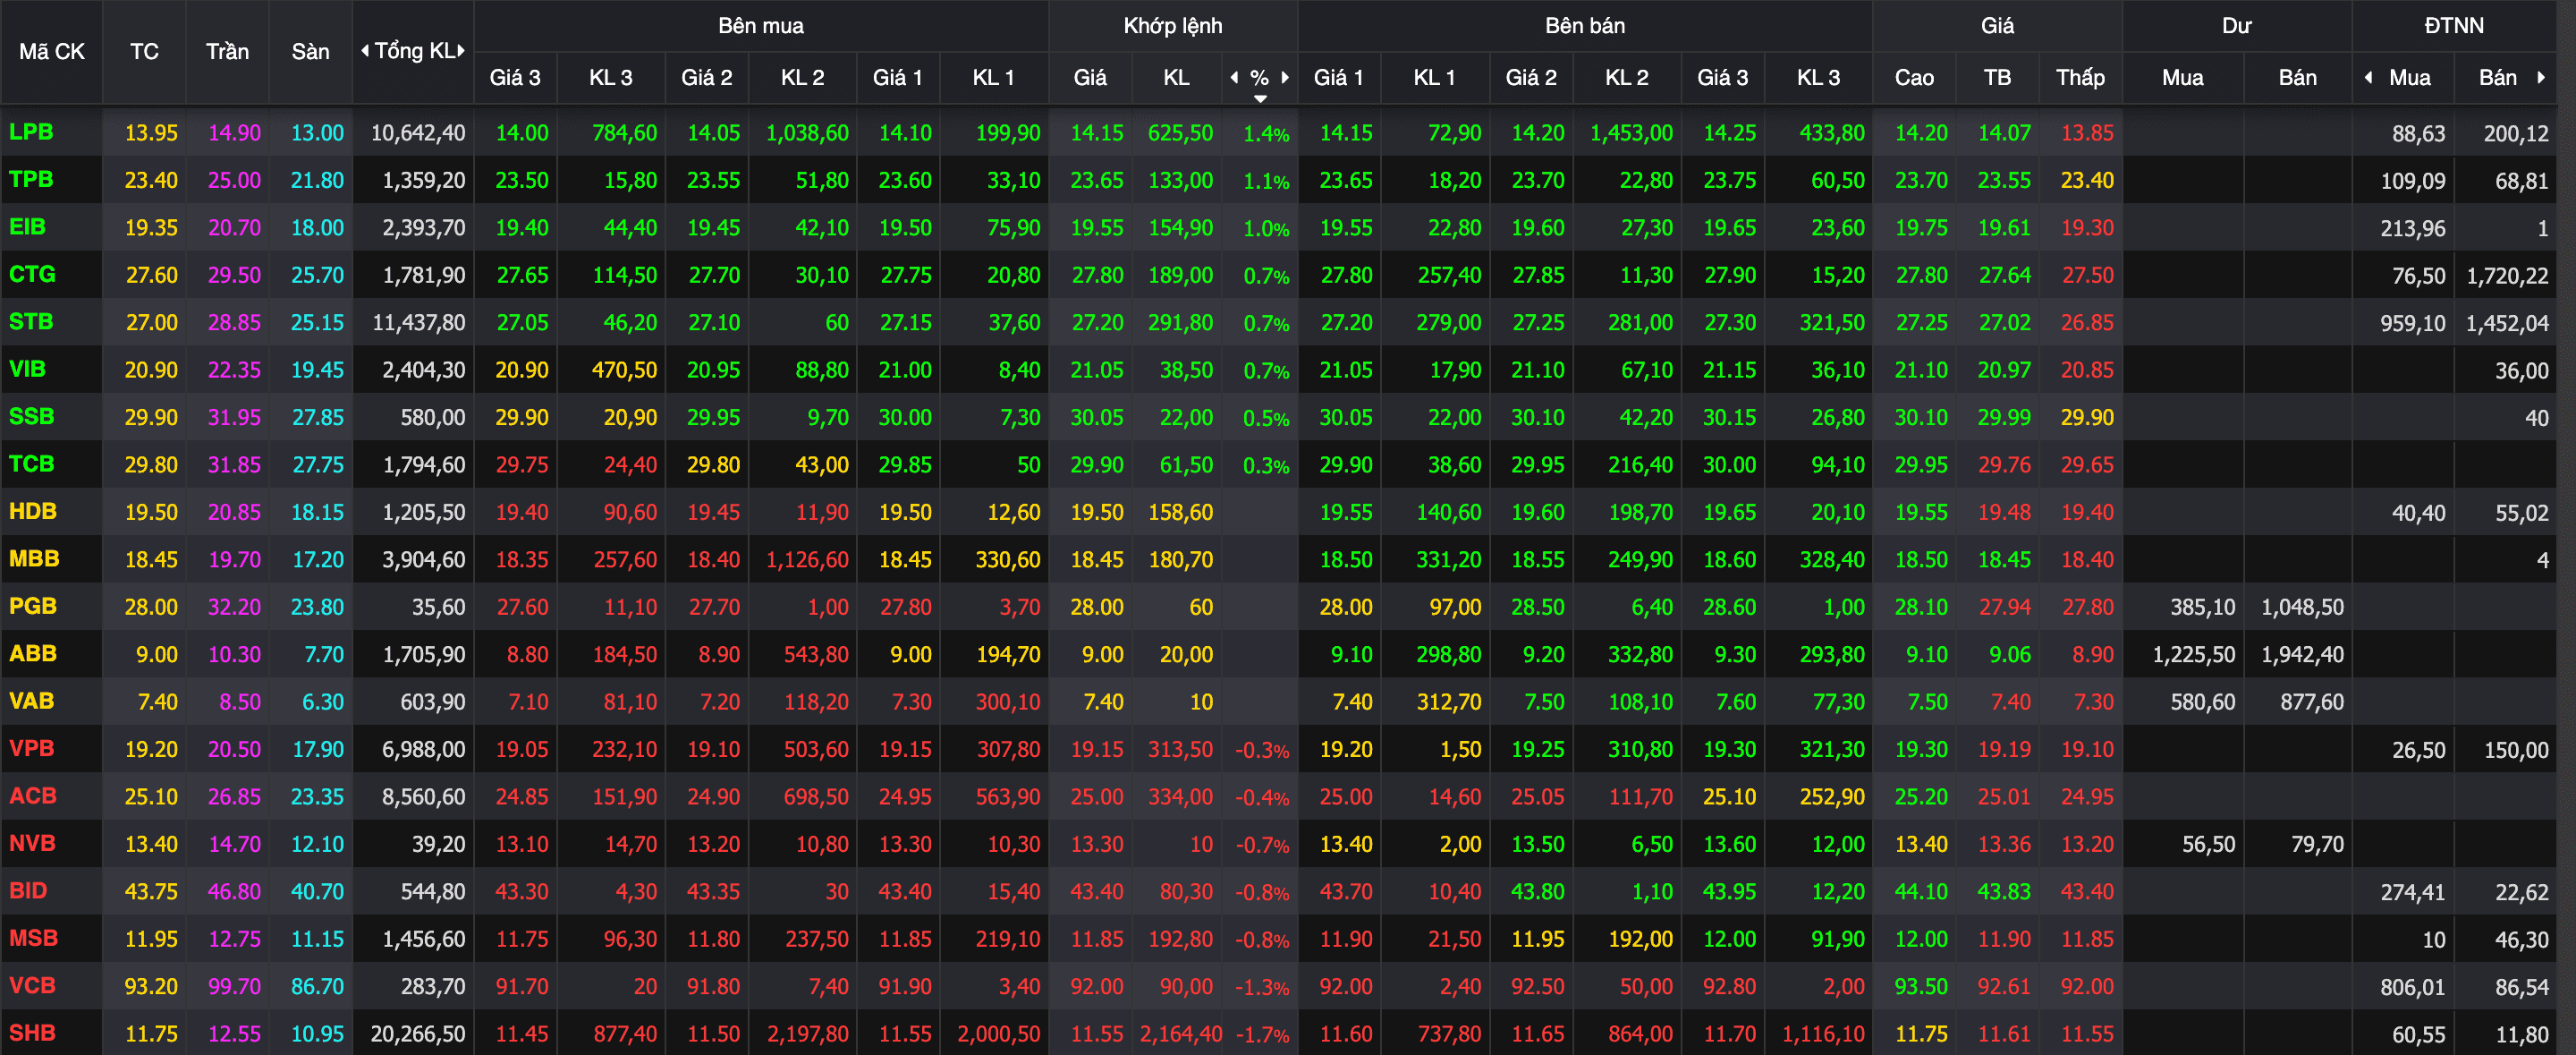Click BID floor price 40.70
Viewport: 2576px width, 1055px height.
pos(317,891)
